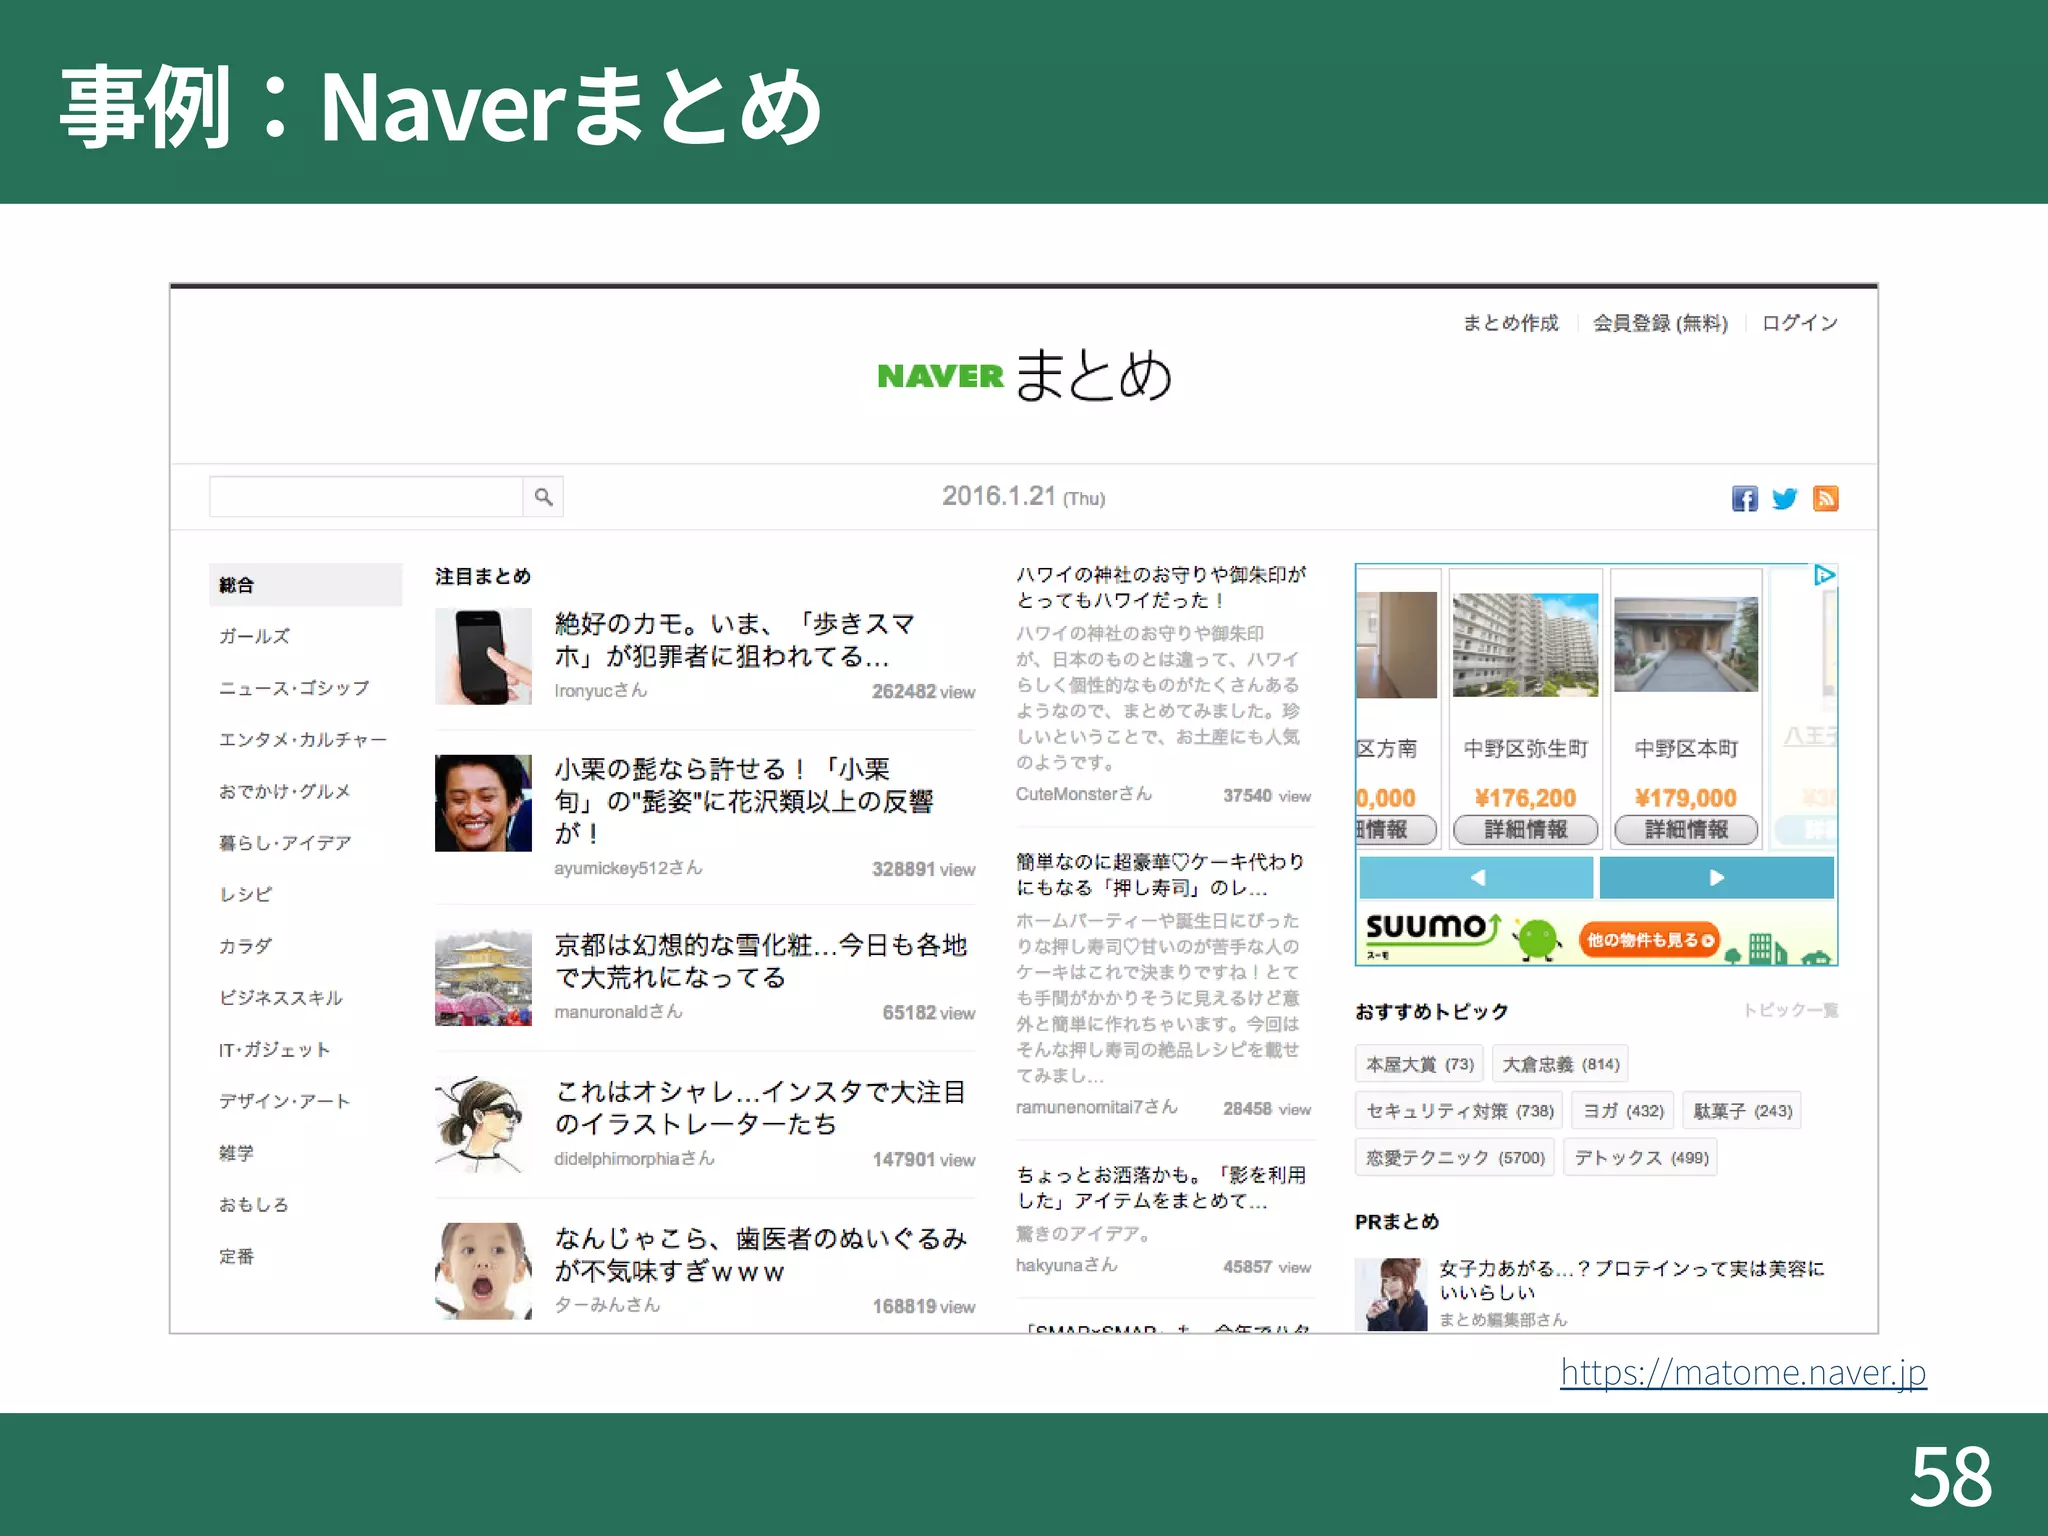This screenshot has height=1536, width=2048.
Task: Open the Twitter share icon
Action: pos(1785,498)
